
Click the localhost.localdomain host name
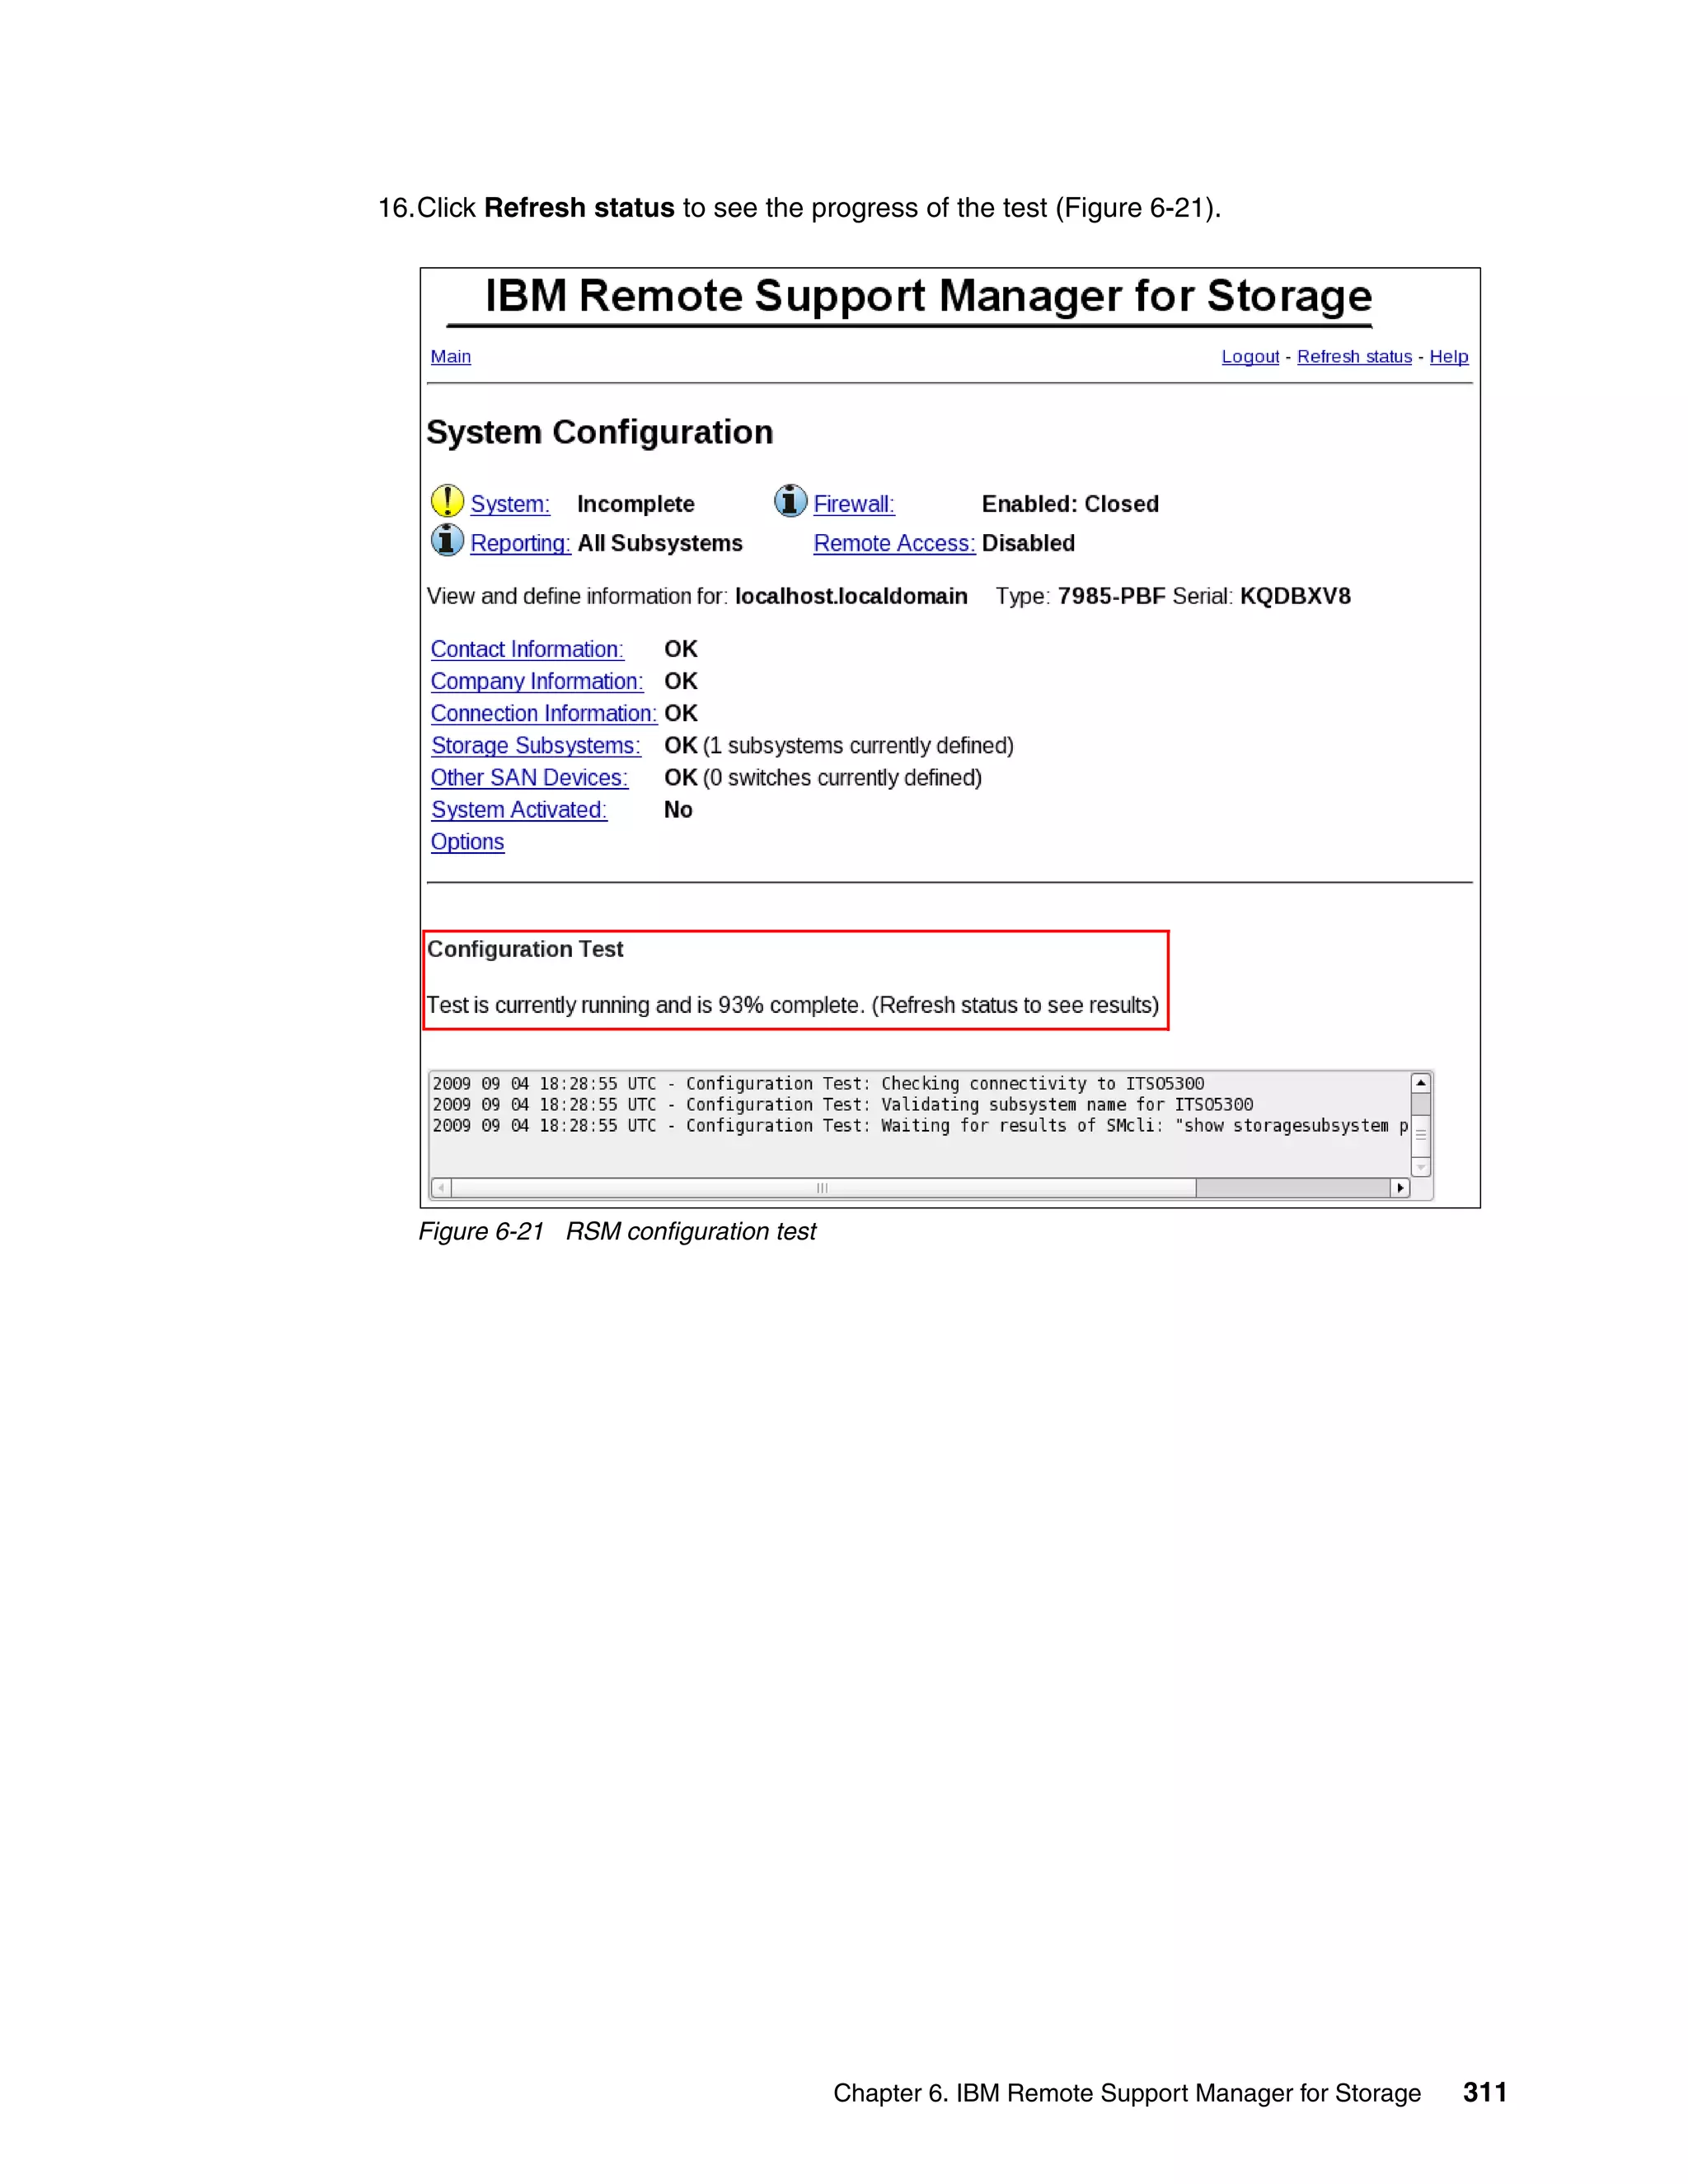[x=851, y=596]
